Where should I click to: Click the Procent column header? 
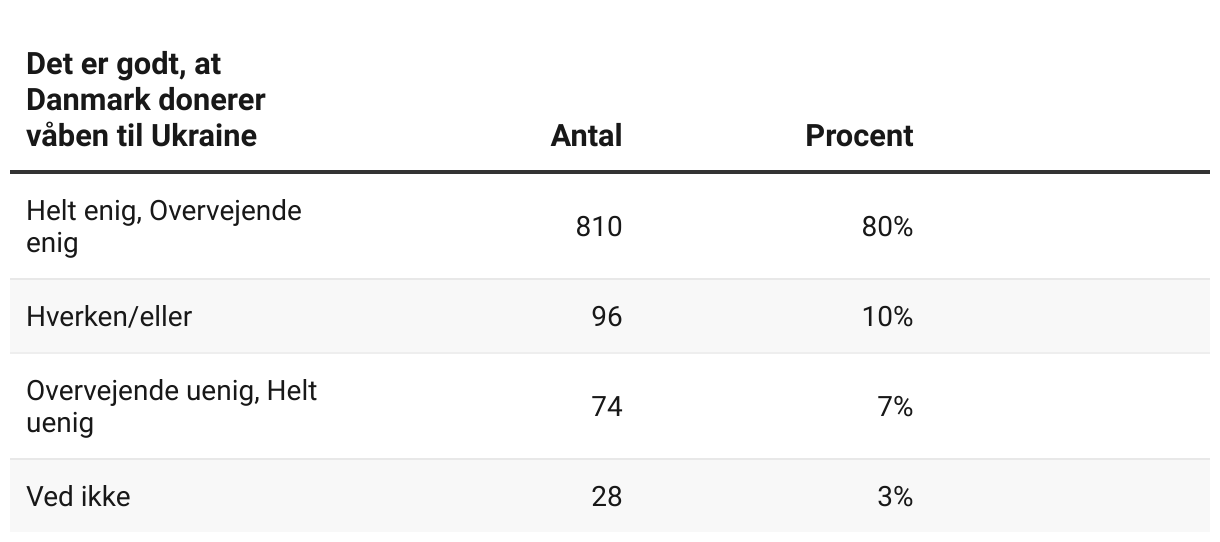click(x=859, y=136)
